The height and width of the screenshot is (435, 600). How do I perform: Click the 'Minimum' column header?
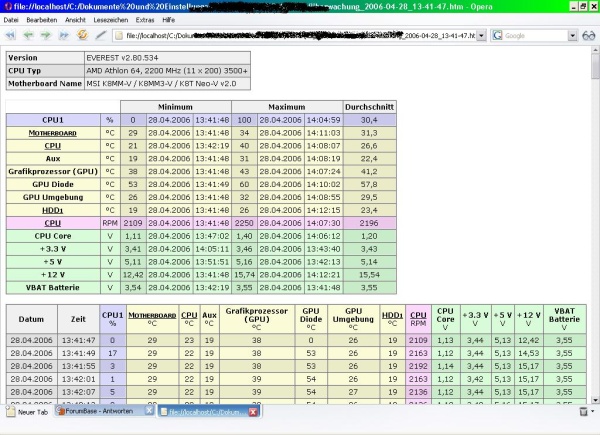[175, 107]
